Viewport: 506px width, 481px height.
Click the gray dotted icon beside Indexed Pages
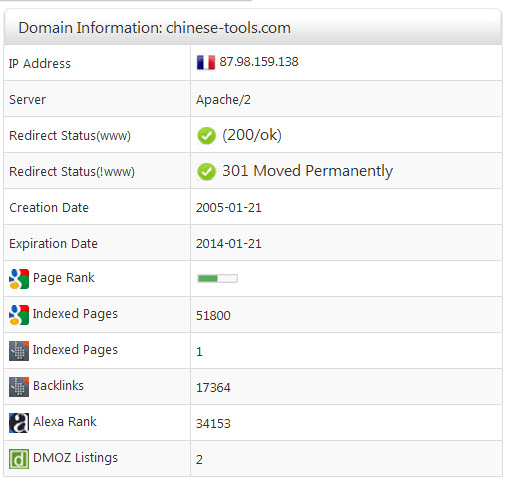coord(19,351)
